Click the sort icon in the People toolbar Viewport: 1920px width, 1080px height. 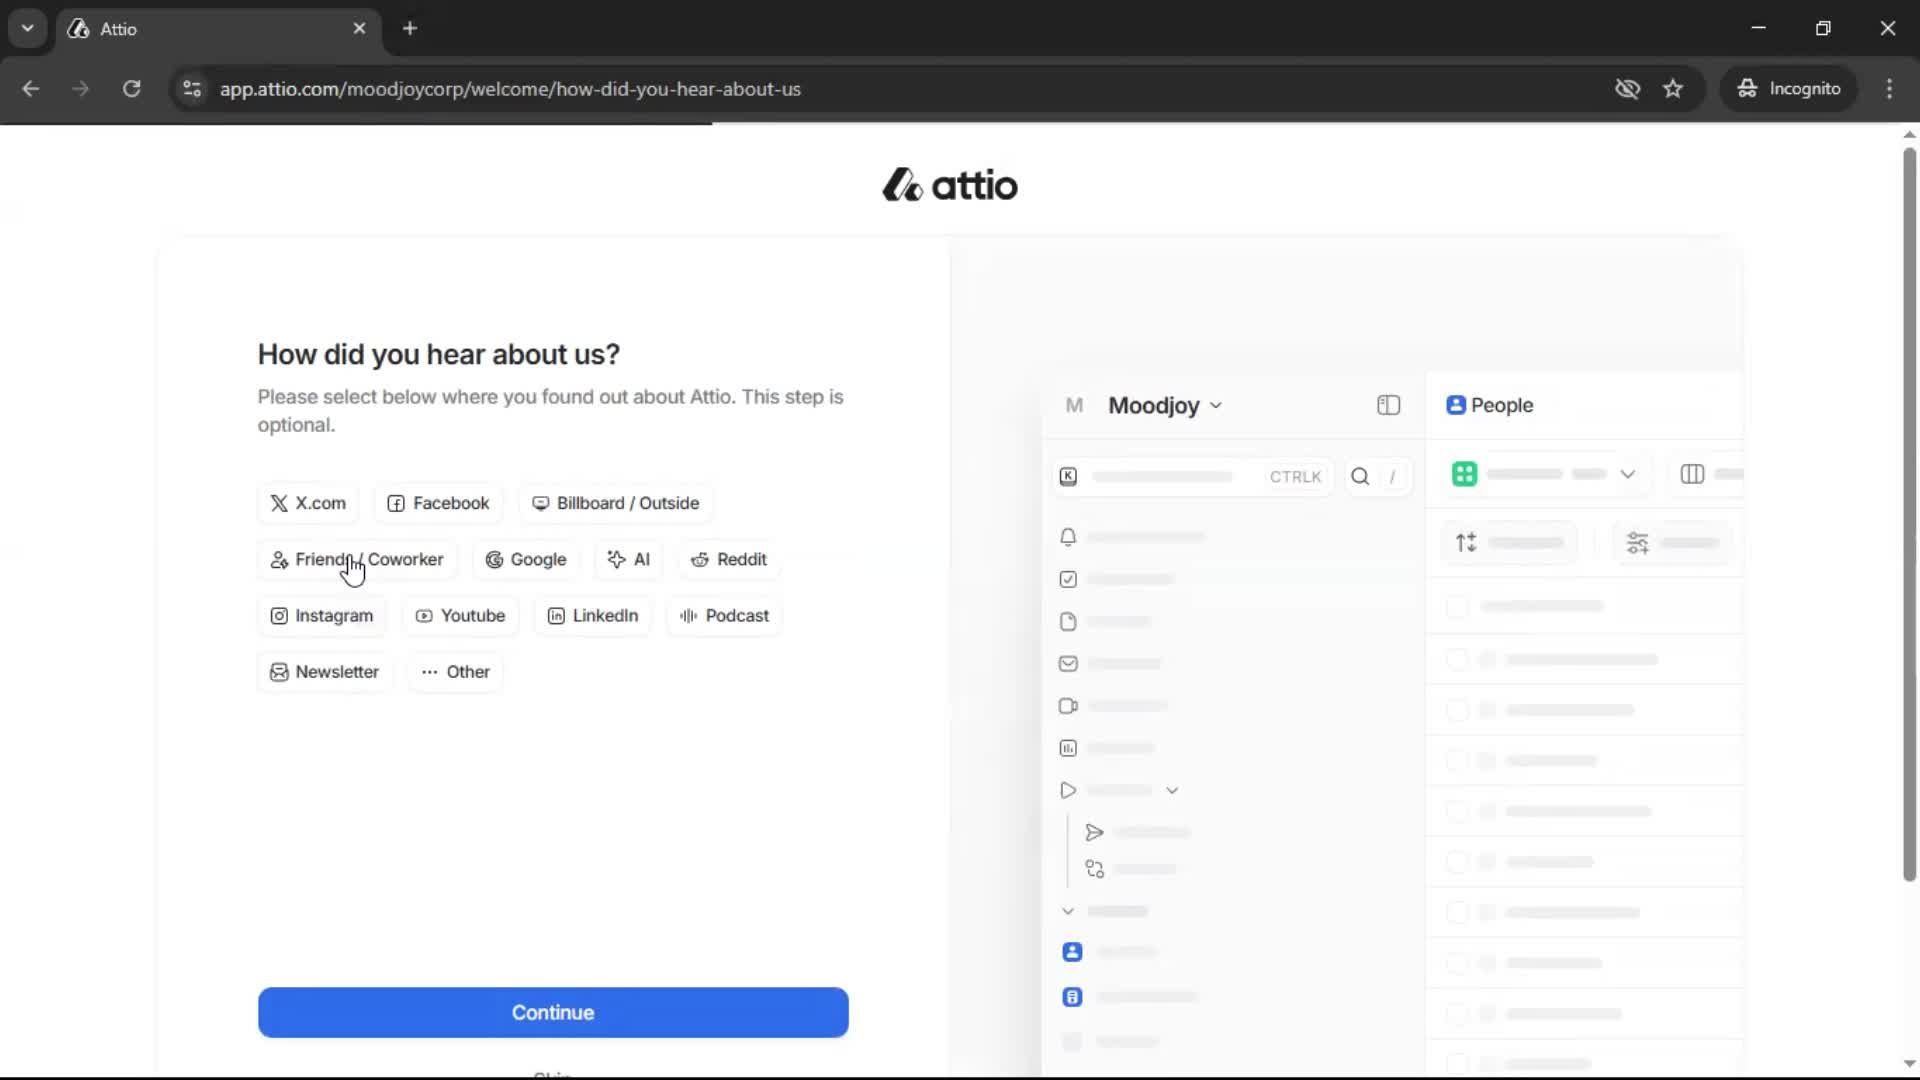[x=1466, y=542]
